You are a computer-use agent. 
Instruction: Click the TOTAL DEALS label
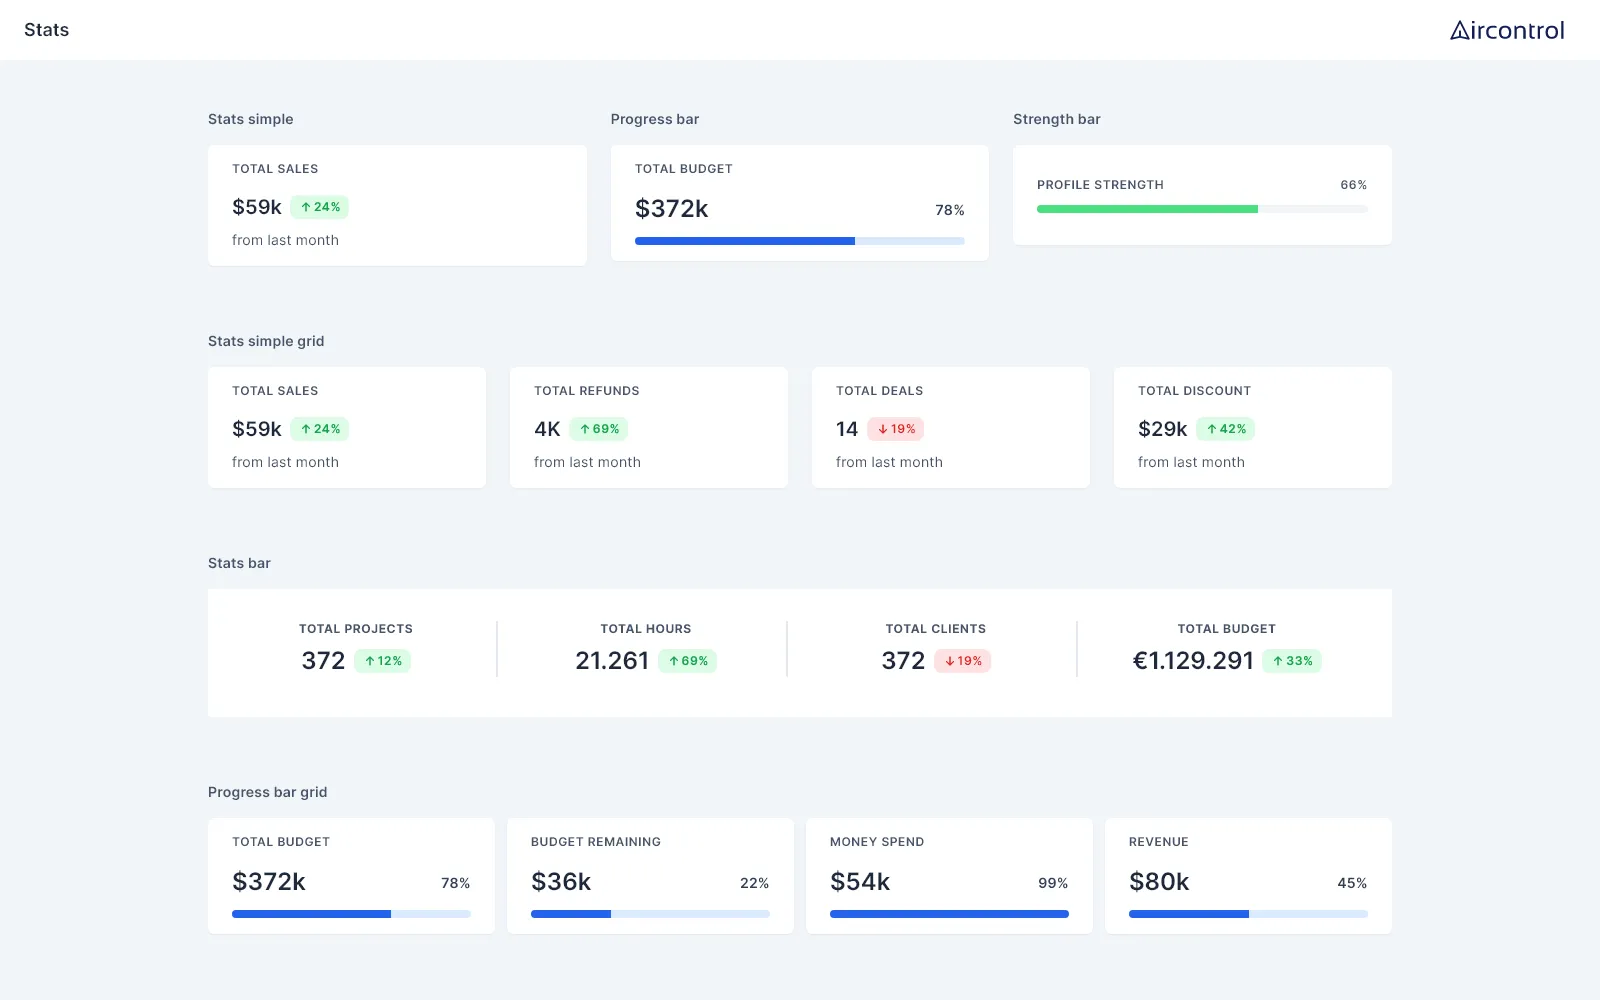pyautogui.click(x=880, y=391)
